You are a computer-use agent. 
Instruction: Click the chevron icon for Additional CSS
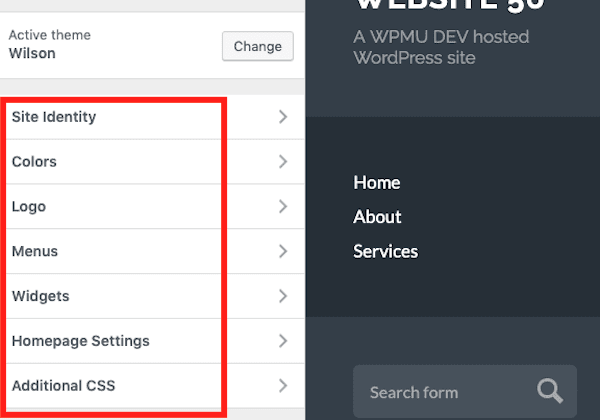283,385
